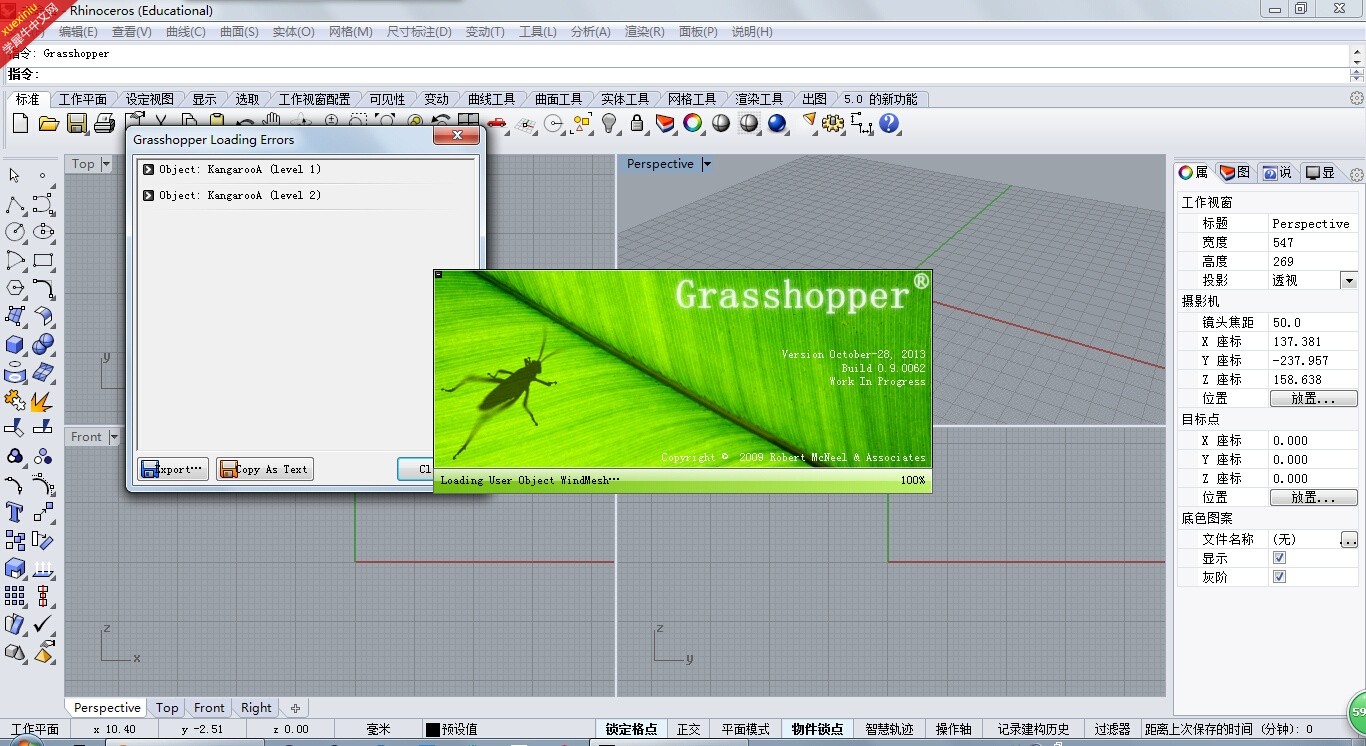
Task: Switch to the 曲线工具 toolbar tab
Action: (x=491, y=99)
